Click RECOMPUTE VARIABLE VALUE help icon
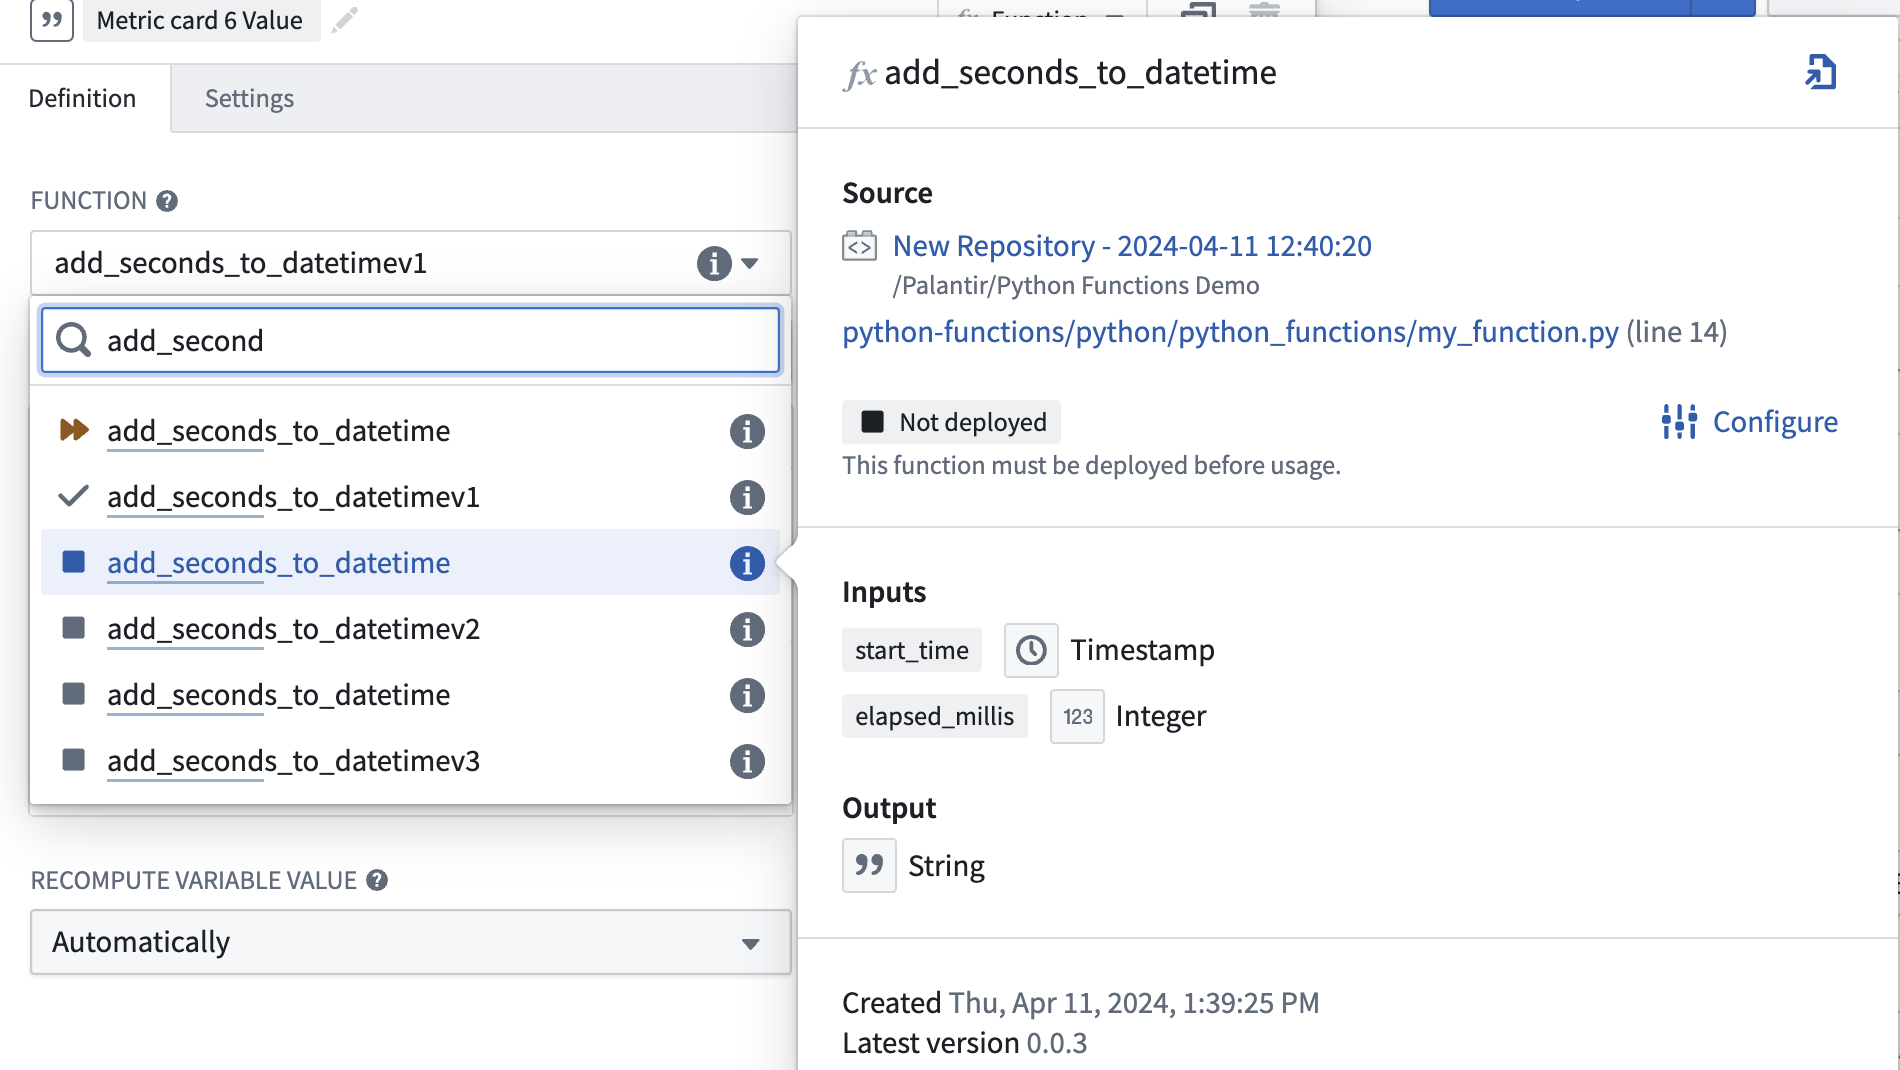Image resolution: width=1900 pixels, height=1070 pixels. click(x=377, y=880)
